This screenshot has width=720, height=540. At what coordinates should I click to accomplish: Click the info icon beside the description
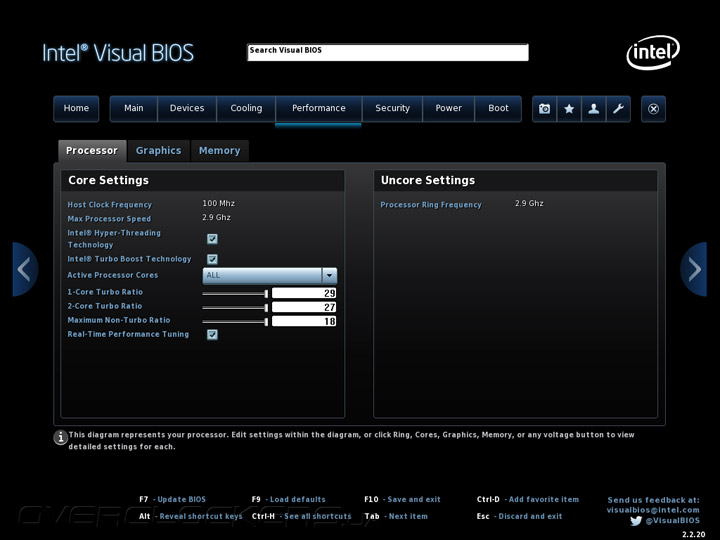[x=60, y=437]
